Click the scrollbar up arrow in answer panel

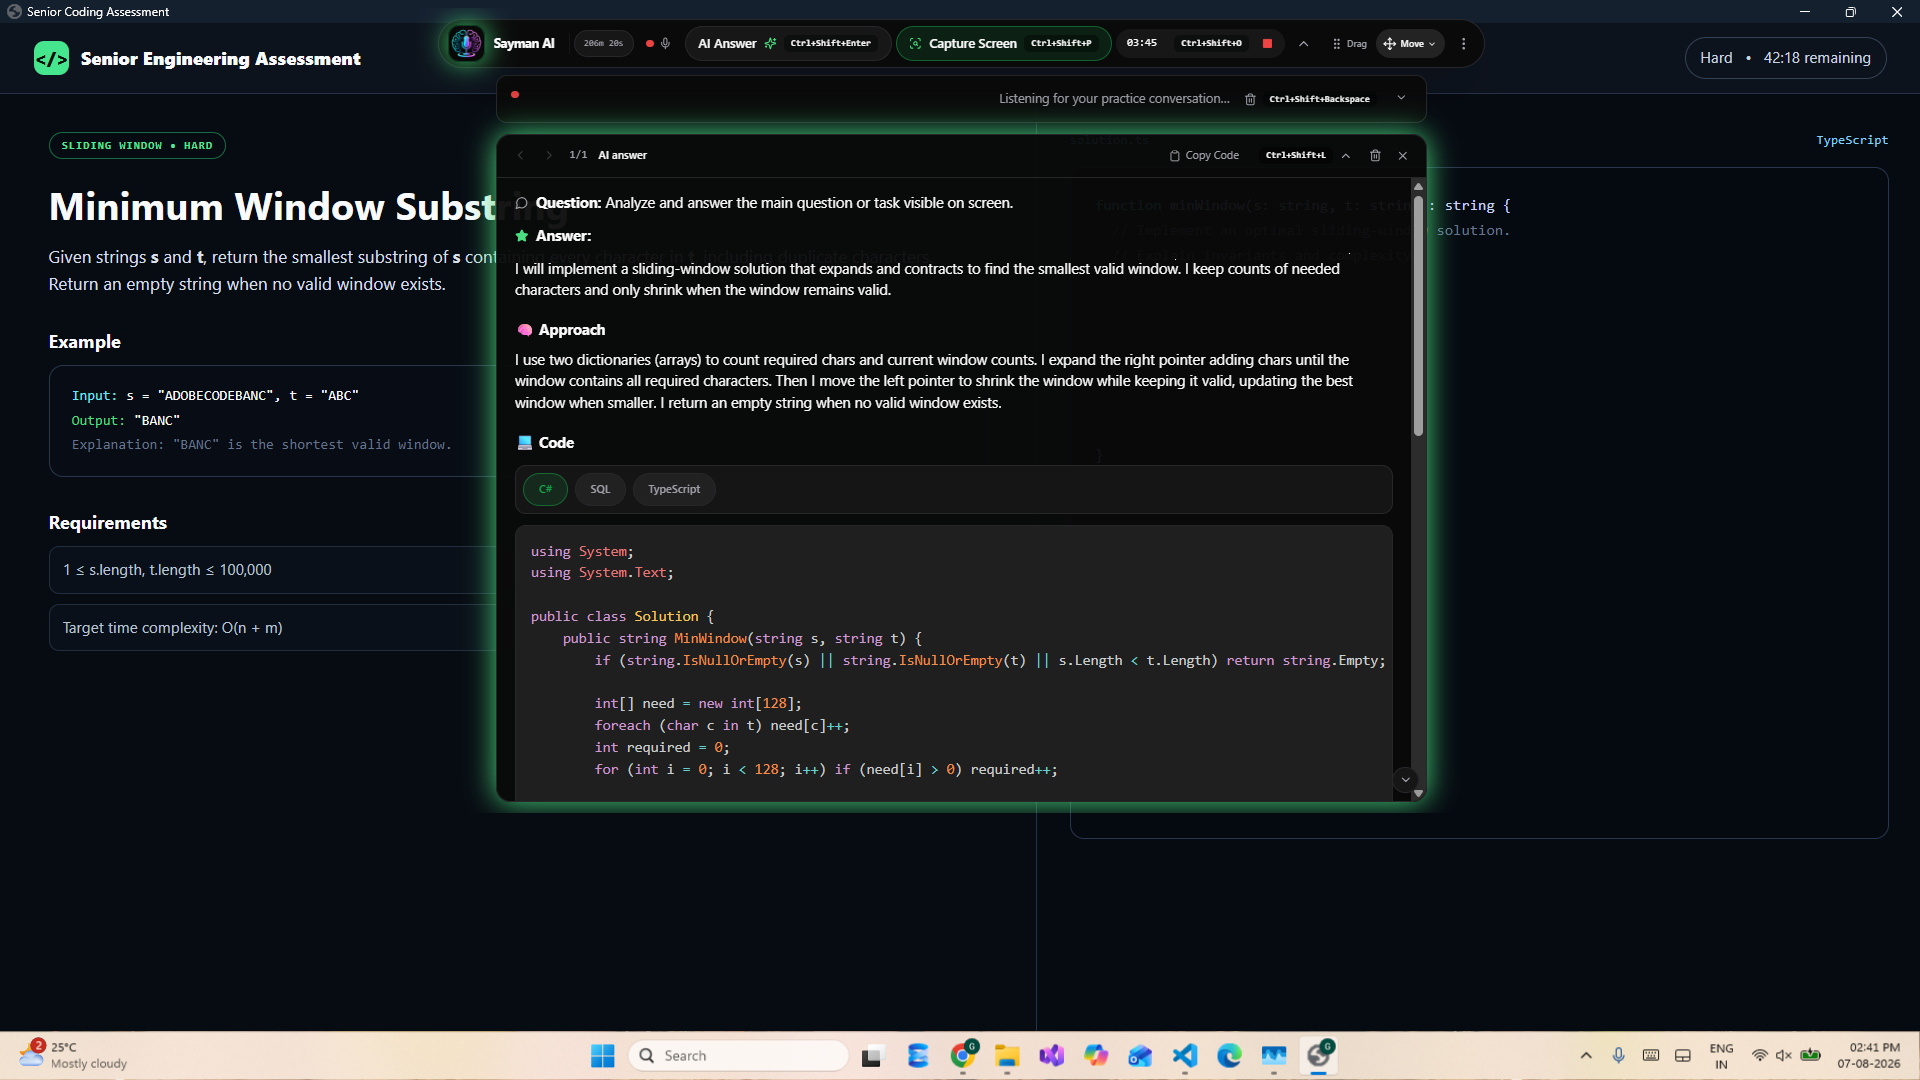[x=1418, y=187]
